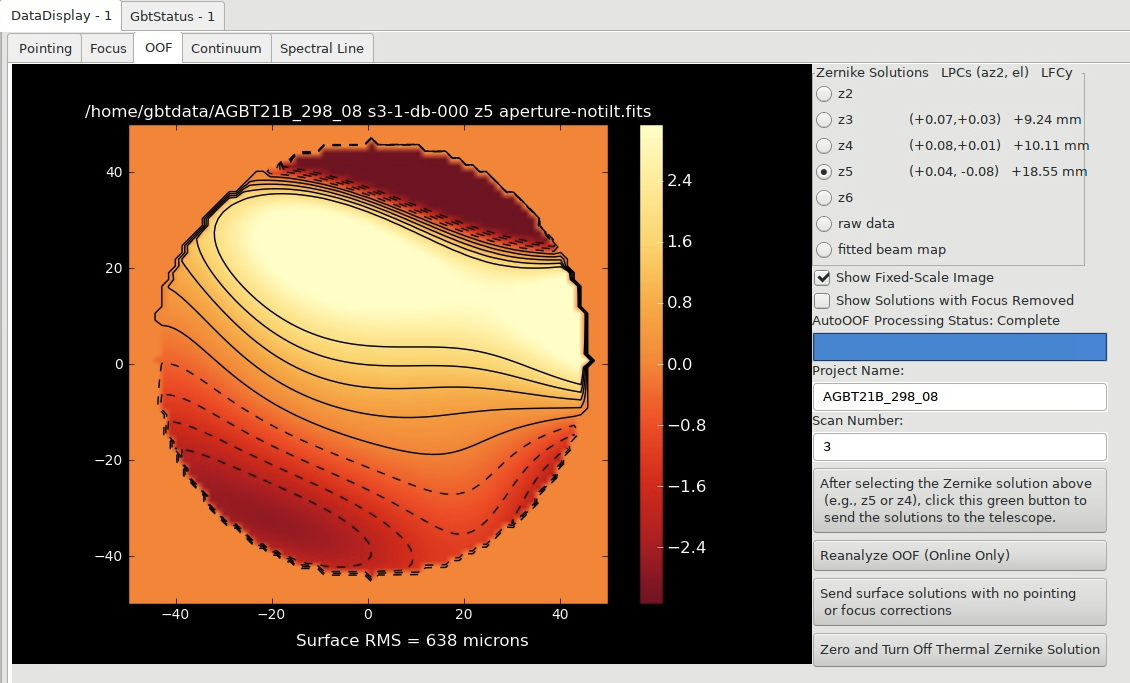Click the +9.24 mm LFCy value
Image resolution: width=1130 pixels, height=683 pixels.
(x=1047, y=120)
